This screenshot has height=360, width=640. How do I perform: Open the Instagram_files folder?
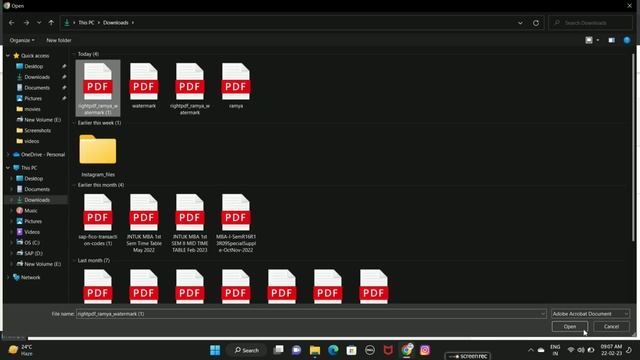[x=98, y=155]
